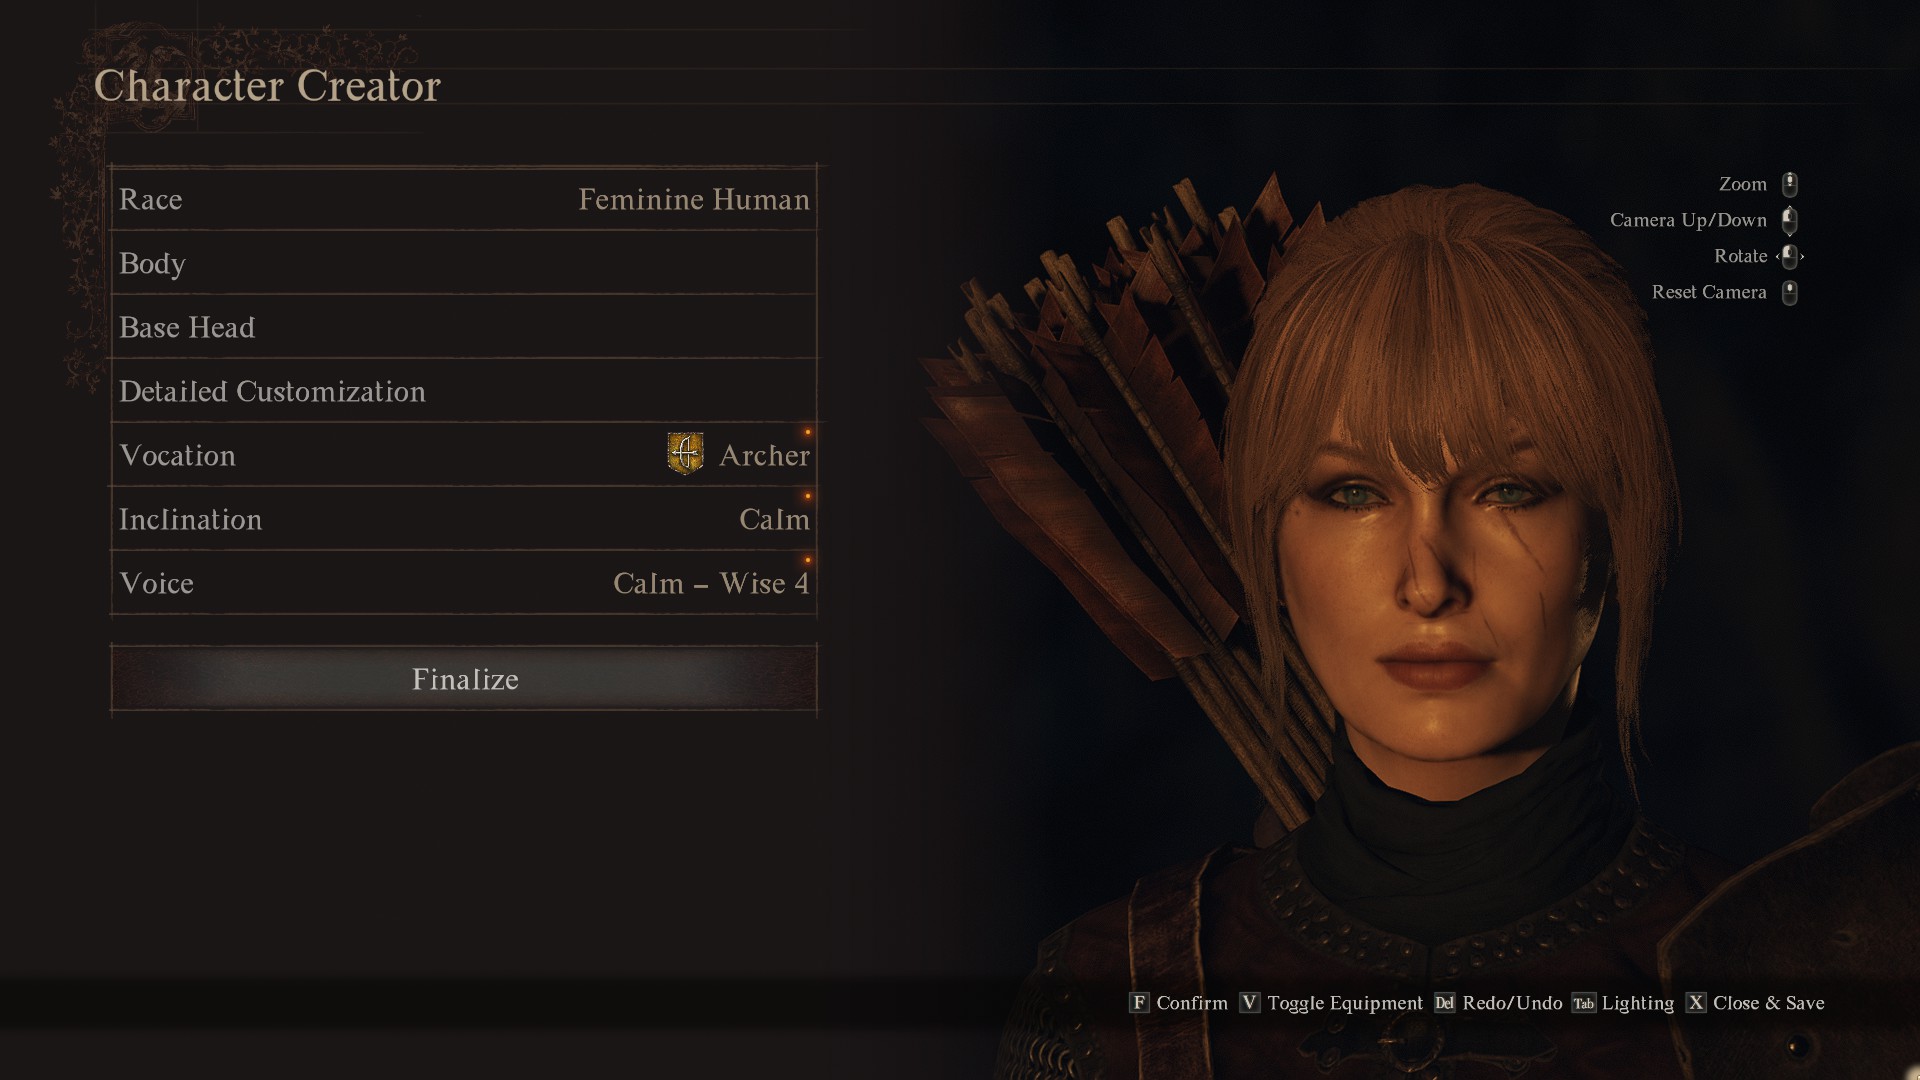Click the X key Close & Save icon
Image resolution: width=1920 pixels, height=1080 pixels.
pyautogui.click(x=1696, y=1002)
